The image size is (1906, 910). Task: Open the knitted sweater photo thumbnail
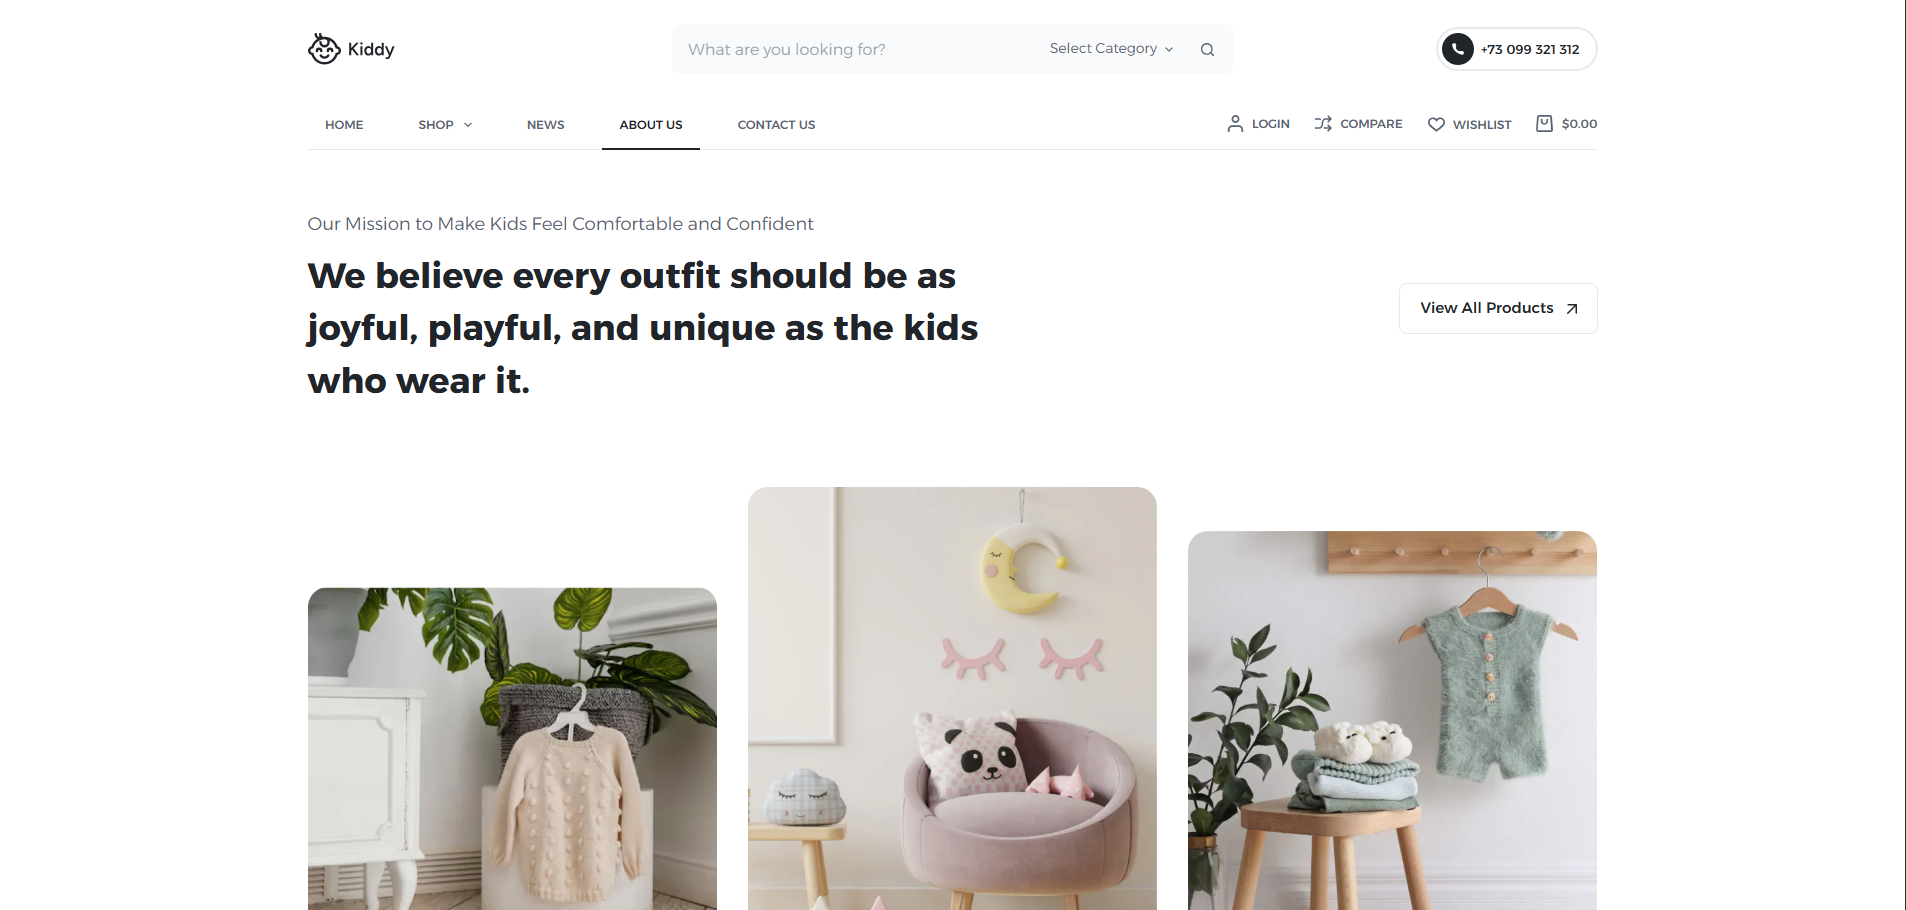click(512, 748)
